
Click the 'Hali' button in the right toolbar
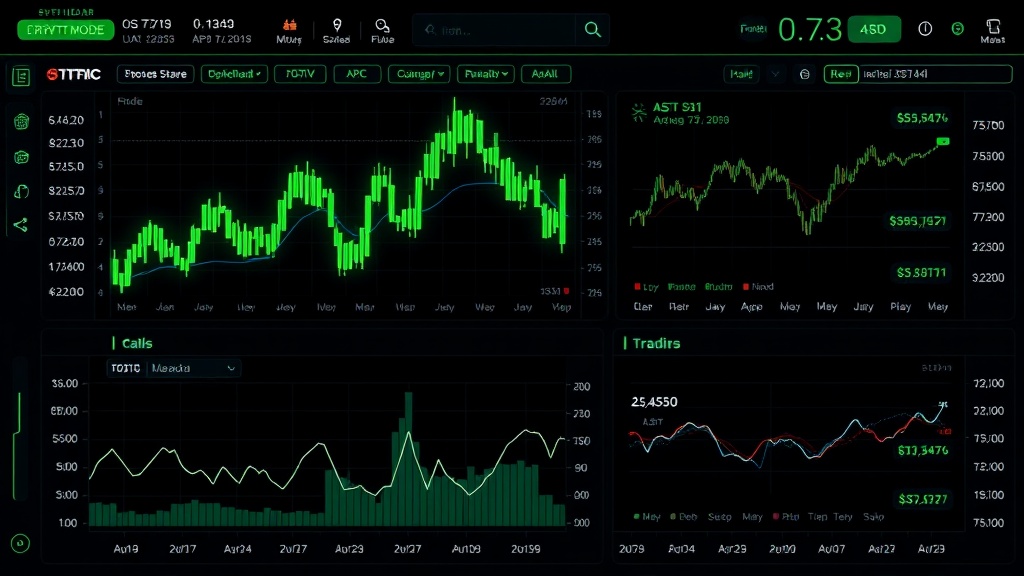tap(741, 74)
